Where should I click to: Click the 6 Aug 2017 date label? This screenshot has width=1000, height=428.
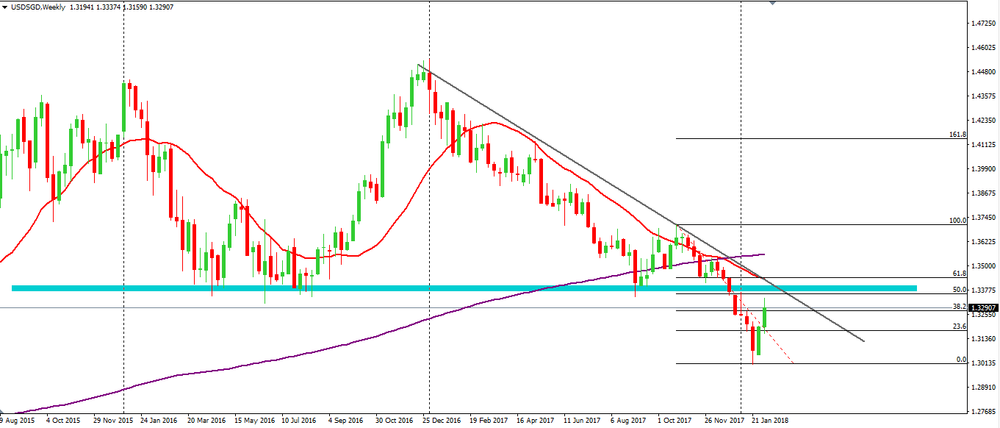628,421
